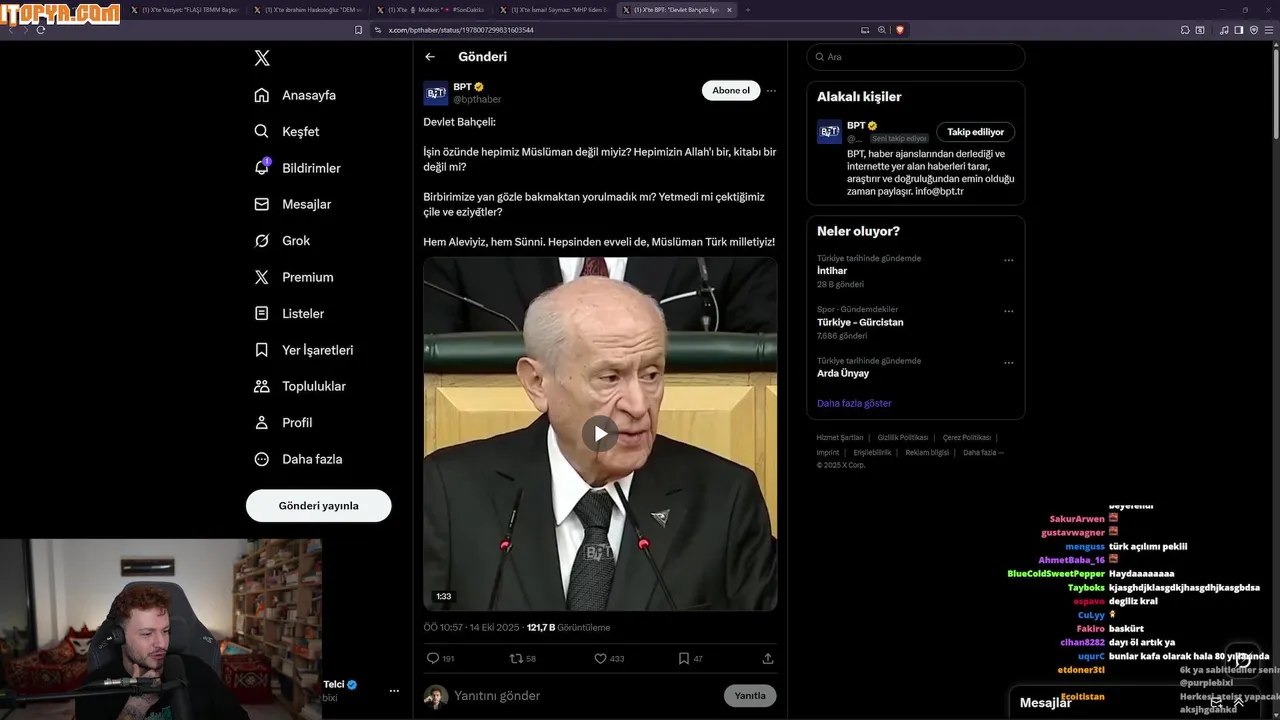Viewport: 1280px width, 720px height.
Task: Open Keşfet search icon in sidebar
Action: (x=262, y=131)
